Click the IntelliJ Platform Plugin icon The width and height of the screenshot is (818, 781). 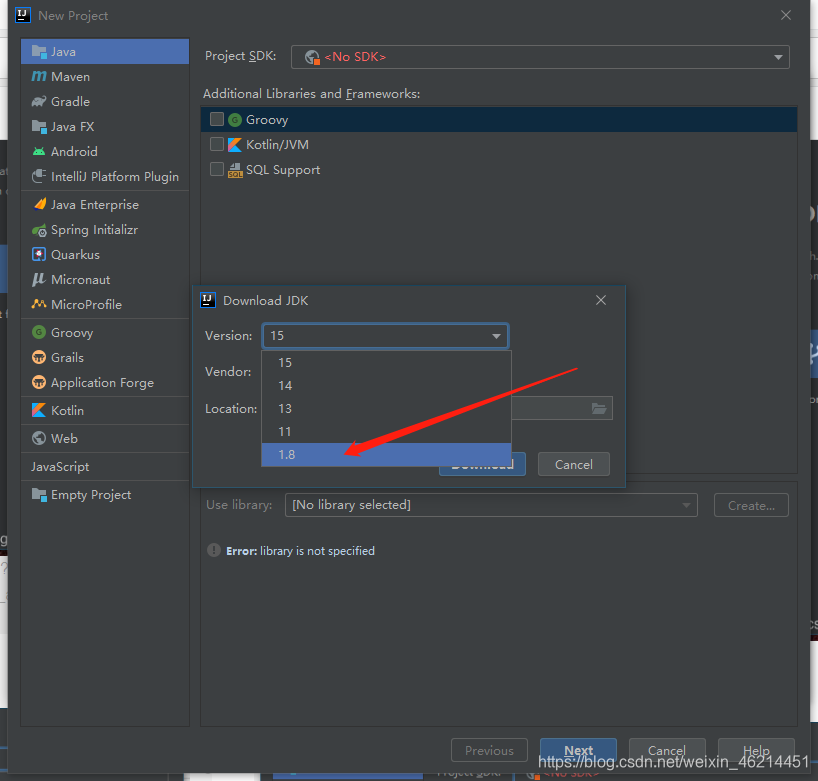[x=39, y=176]
